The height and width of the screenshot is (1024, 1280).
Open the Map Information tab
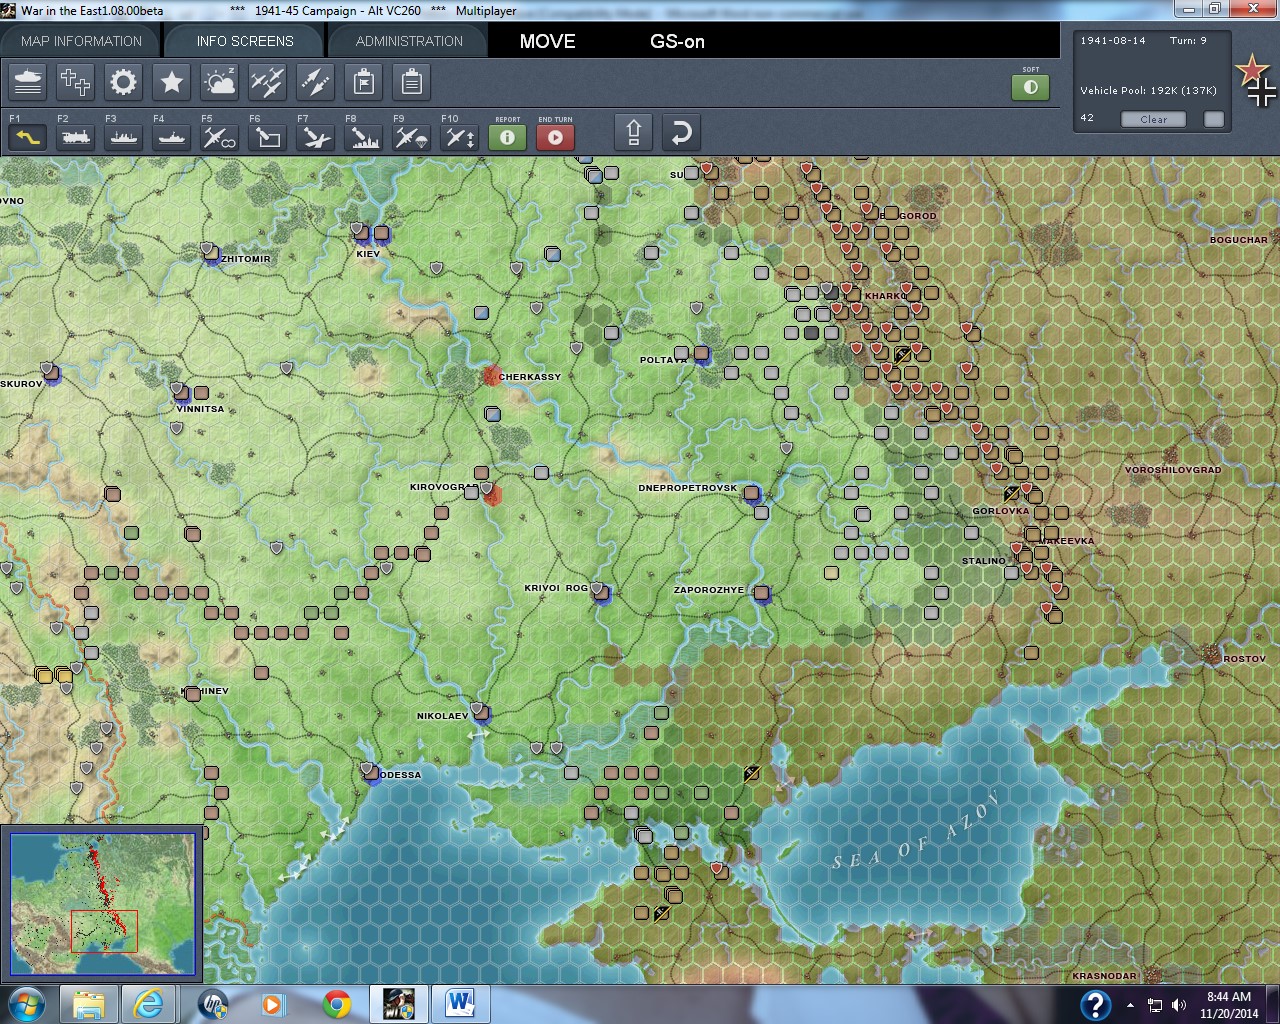[81, 41]
